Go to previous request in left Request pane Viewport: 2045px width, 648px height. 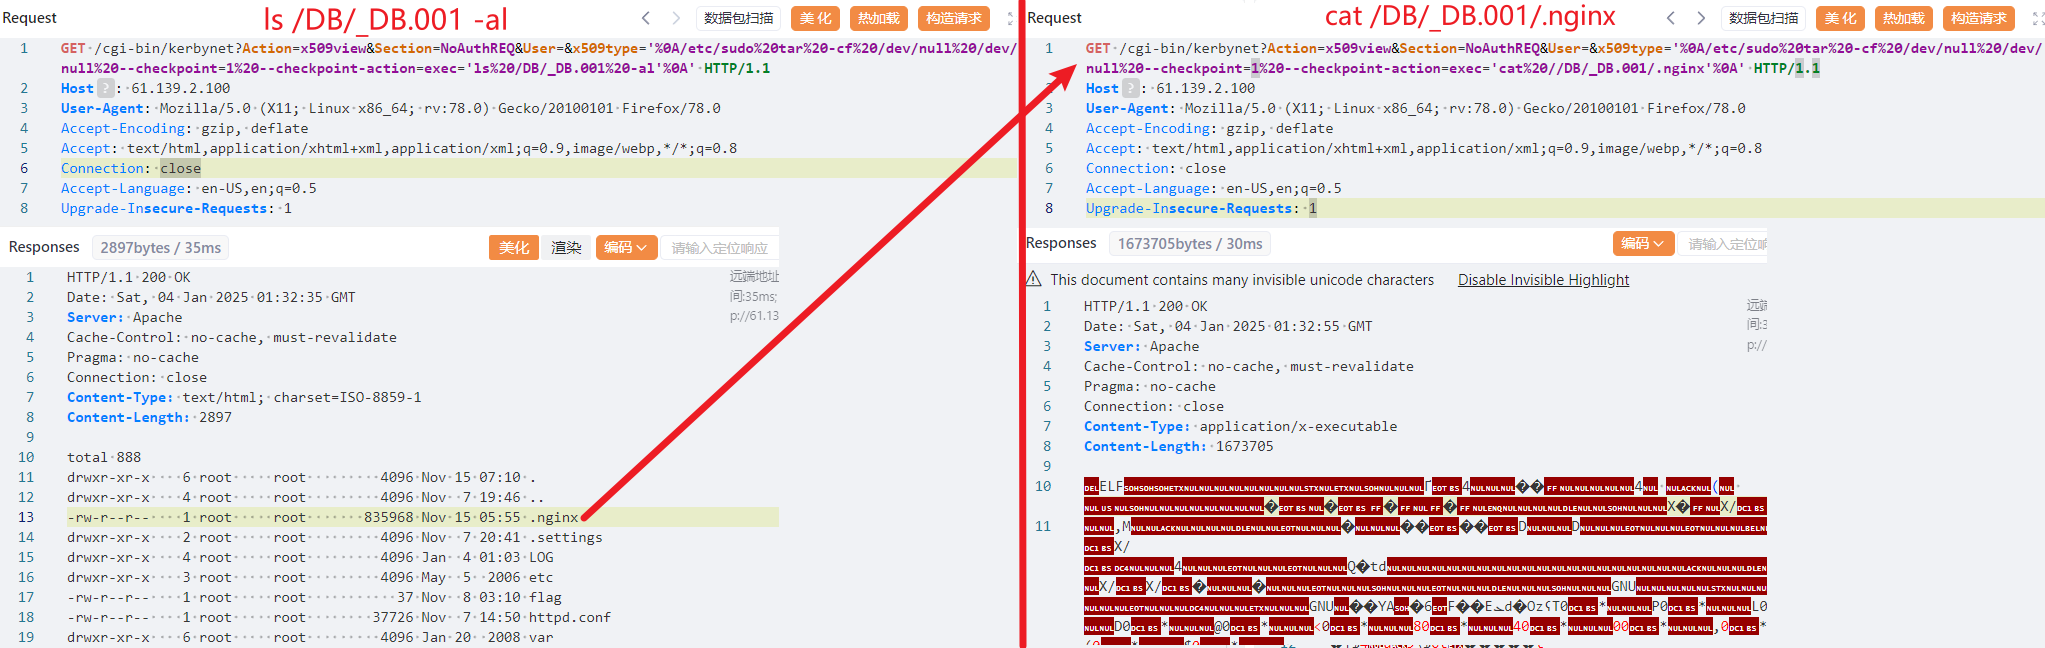point(646,18)
